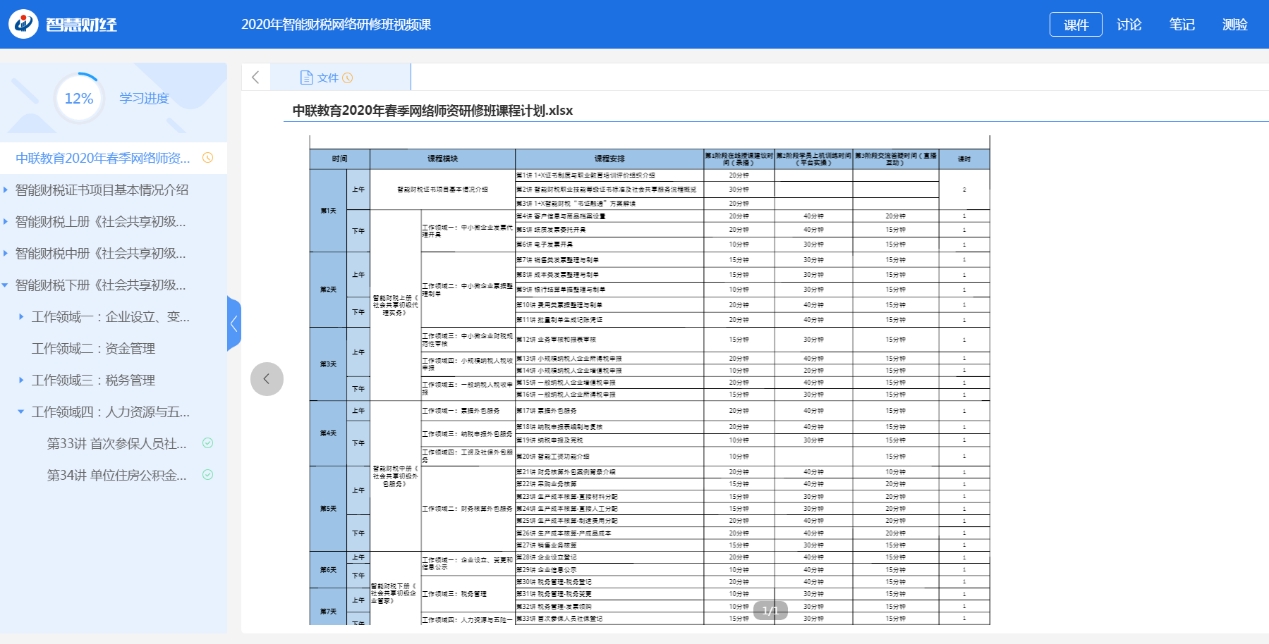Open the 测验 section
Viewport: 1269px width, 644px height.
(1235, 24)
